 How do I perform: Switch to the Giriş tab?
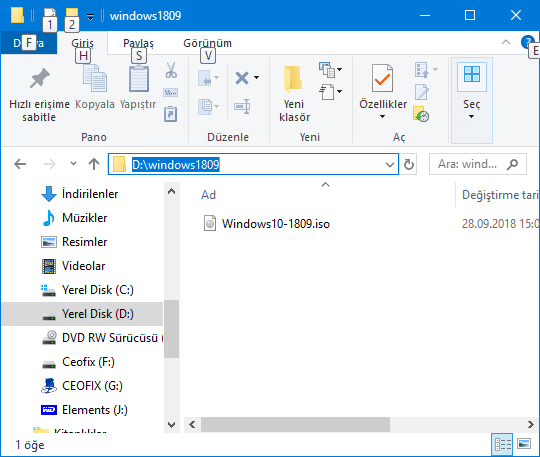(83, 43)
